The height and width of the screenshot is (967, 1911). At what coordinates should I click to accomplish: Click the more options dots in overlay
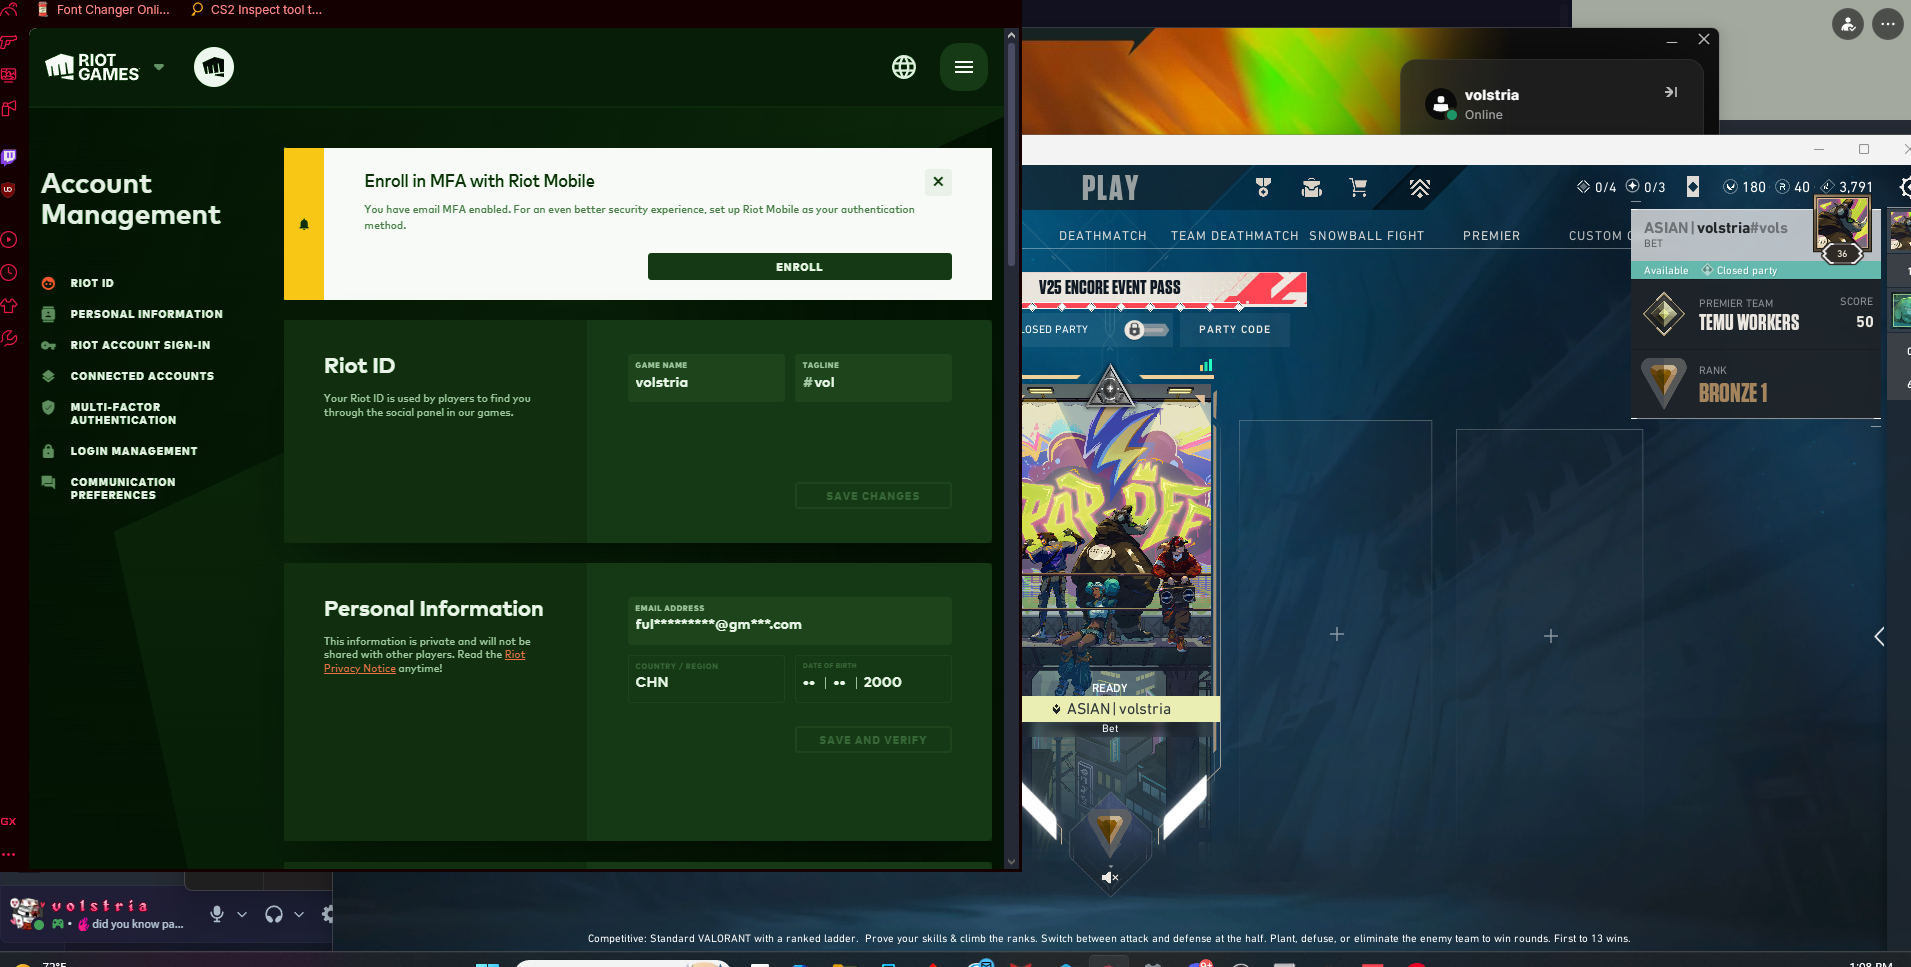pyautogui.click(x=1888, y=24)
